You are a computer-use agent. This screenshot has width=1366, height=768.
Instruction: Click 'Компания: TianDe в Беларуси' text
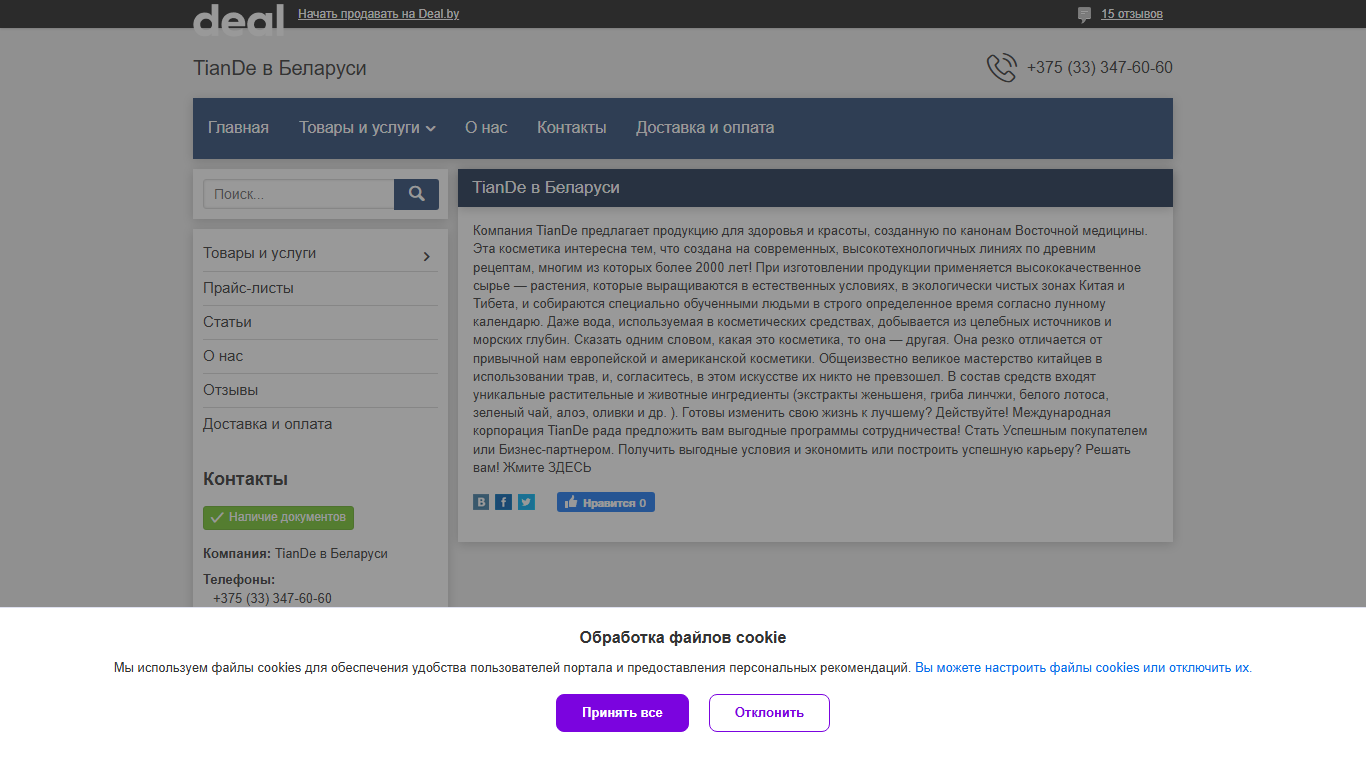[295, 553]
